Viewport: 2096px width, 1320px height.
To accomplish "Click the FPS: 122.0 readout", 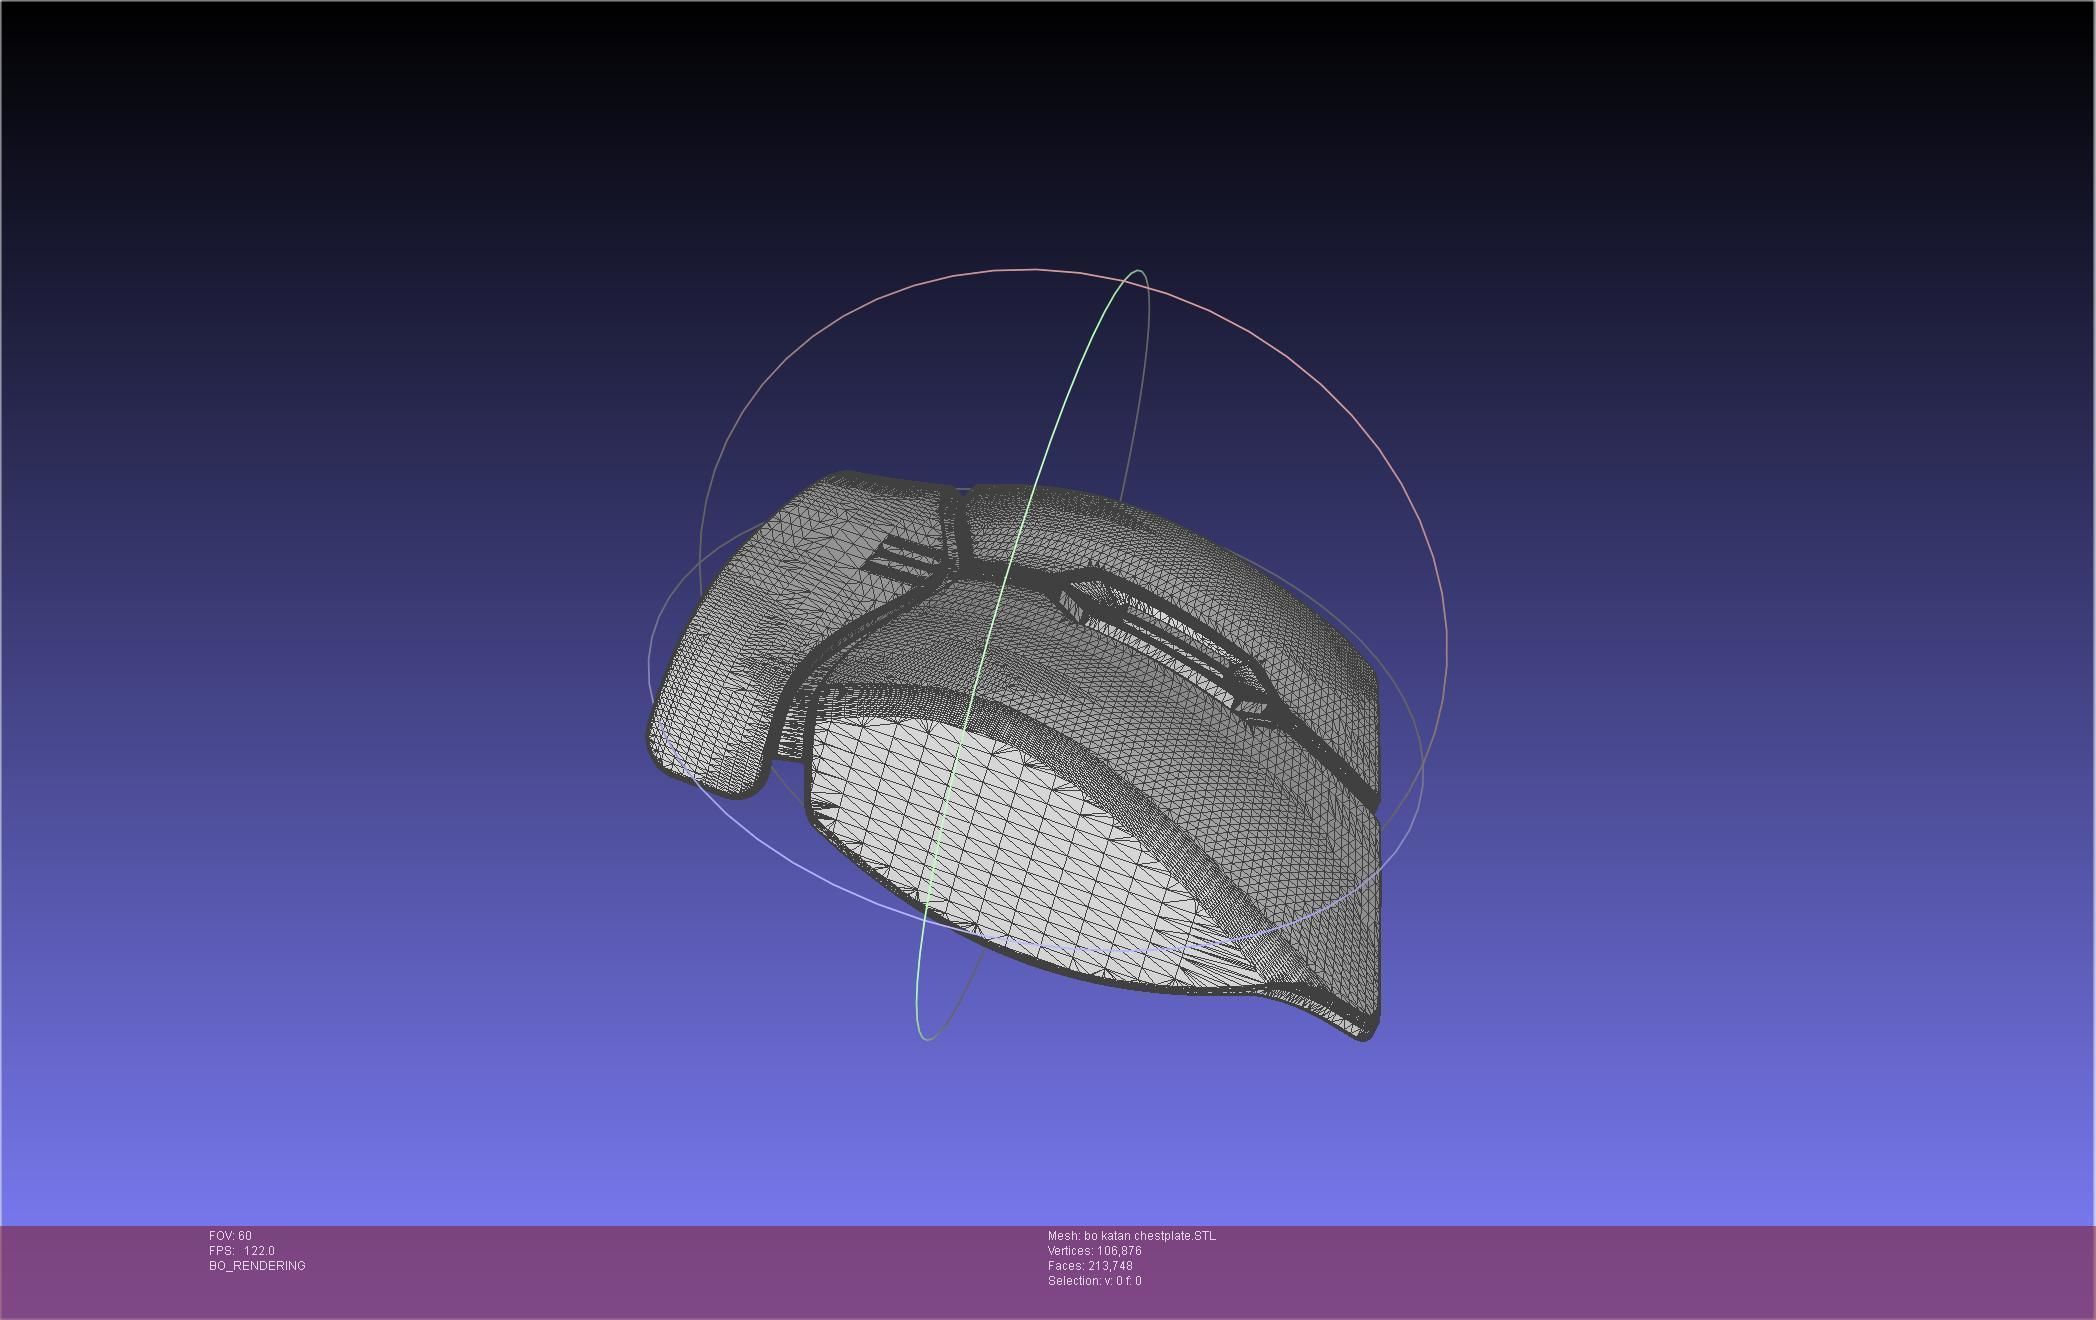I will [x=242, y=1251].
